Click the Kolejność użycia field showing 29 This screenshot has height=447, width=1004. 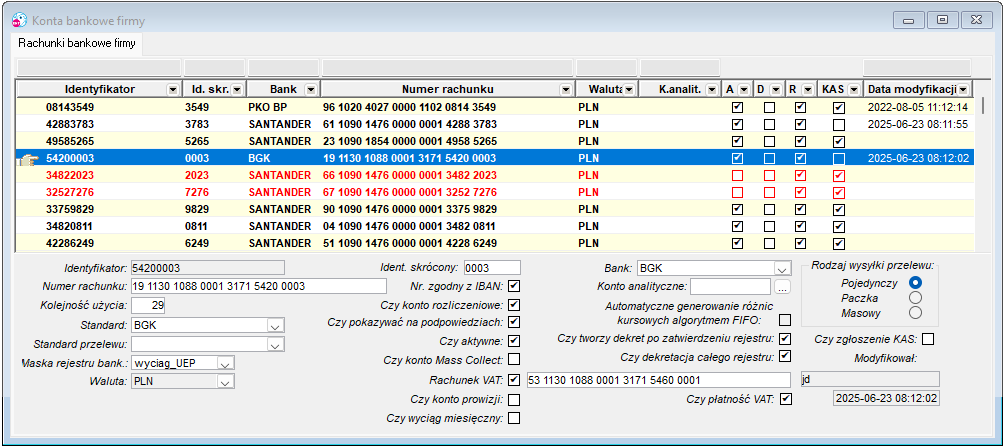click(148, 305)
